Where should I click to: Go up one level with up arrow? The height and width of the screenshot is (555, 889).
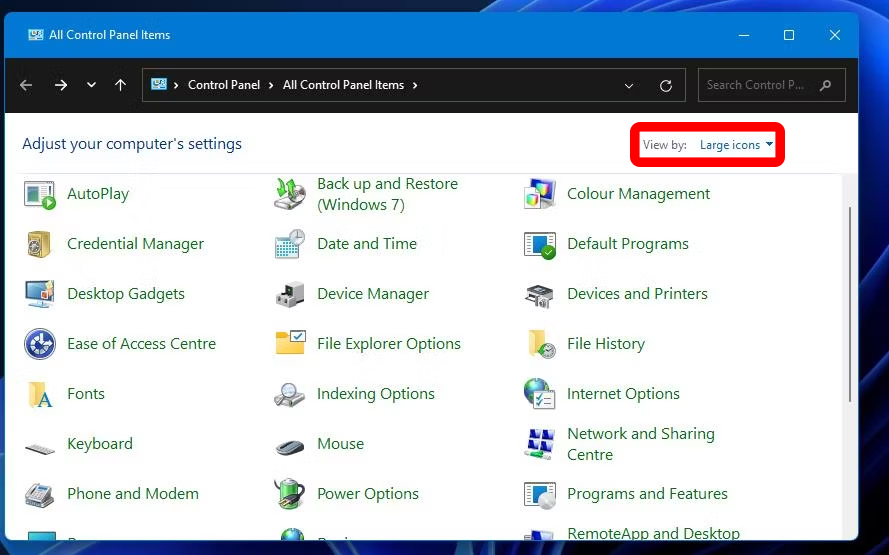pos(120,85)
